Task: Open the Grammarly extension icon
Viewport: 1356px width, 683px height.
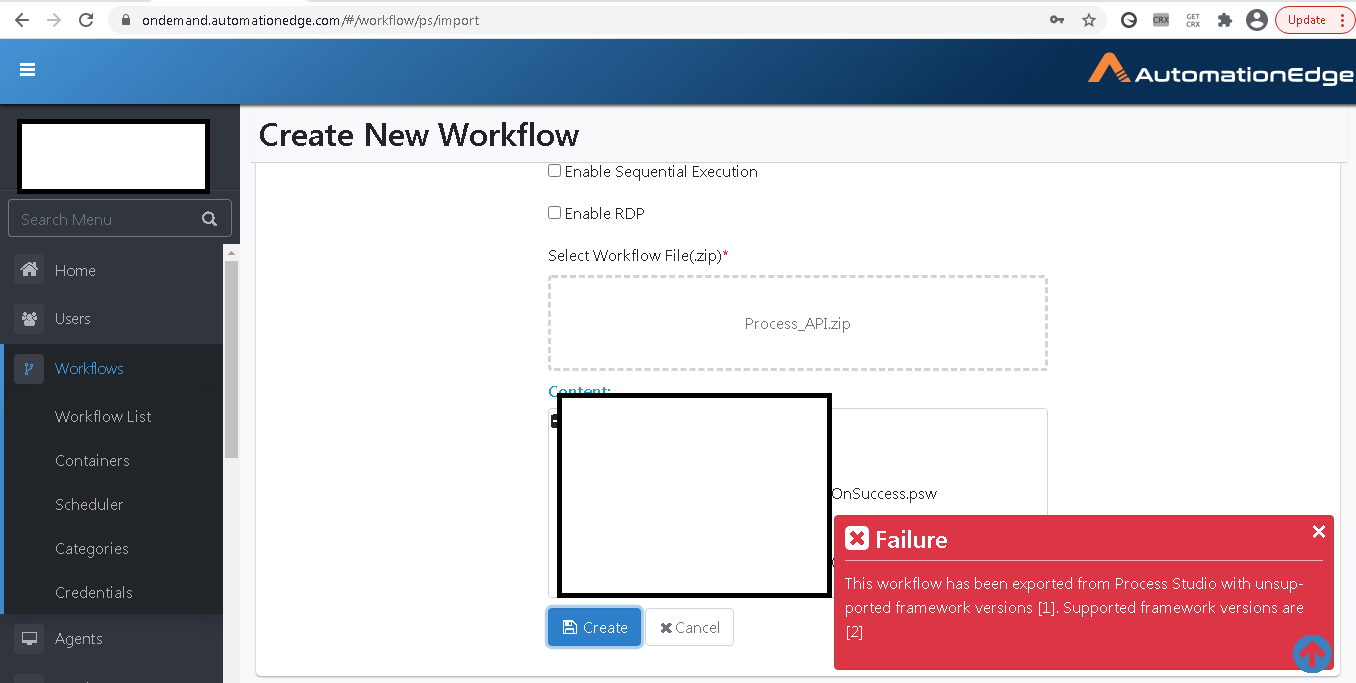Action: [x=1129, y=20]
